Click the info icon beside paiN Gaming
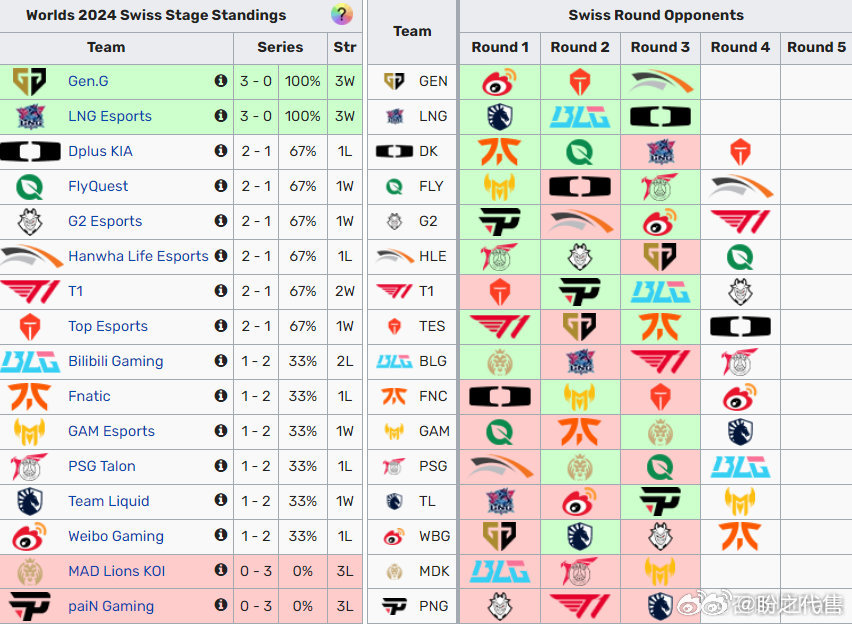The height and width of the screenshot is (624, 852). [x=221, y=606]
